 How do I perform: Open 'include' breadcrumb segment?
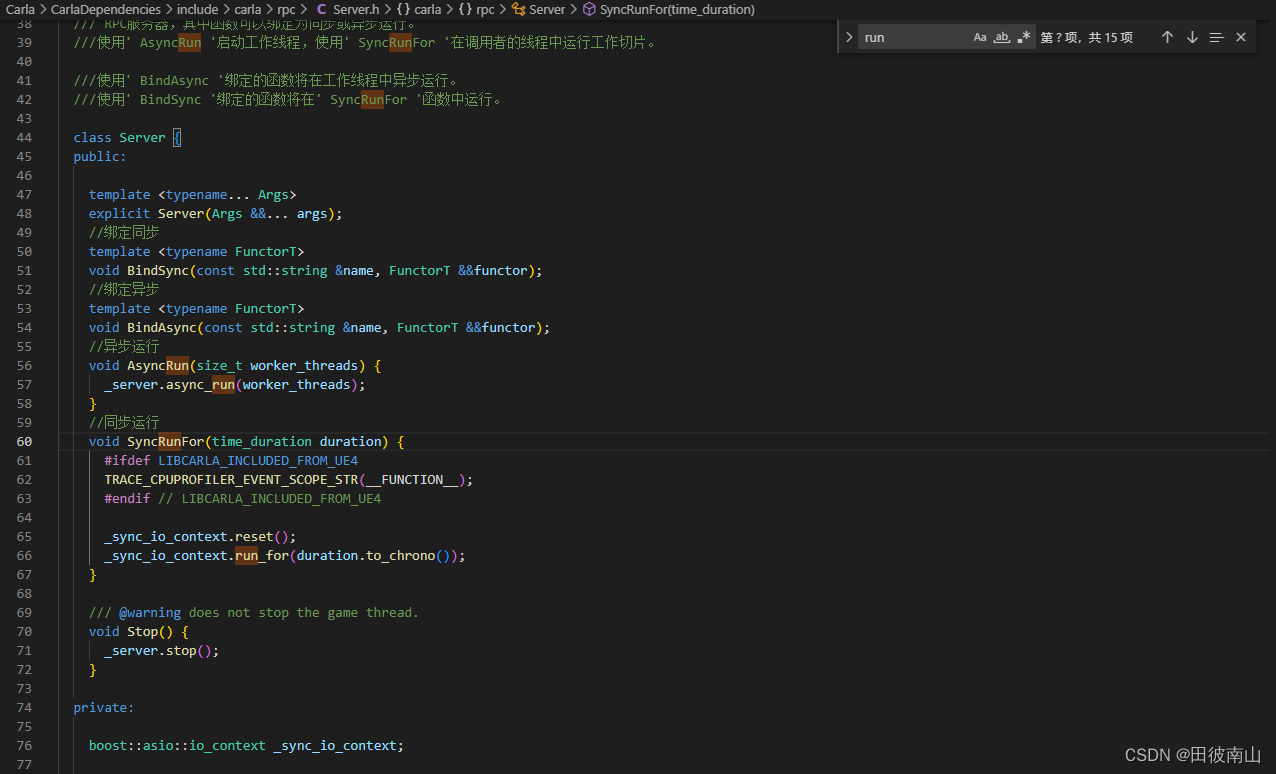(197, 9)
